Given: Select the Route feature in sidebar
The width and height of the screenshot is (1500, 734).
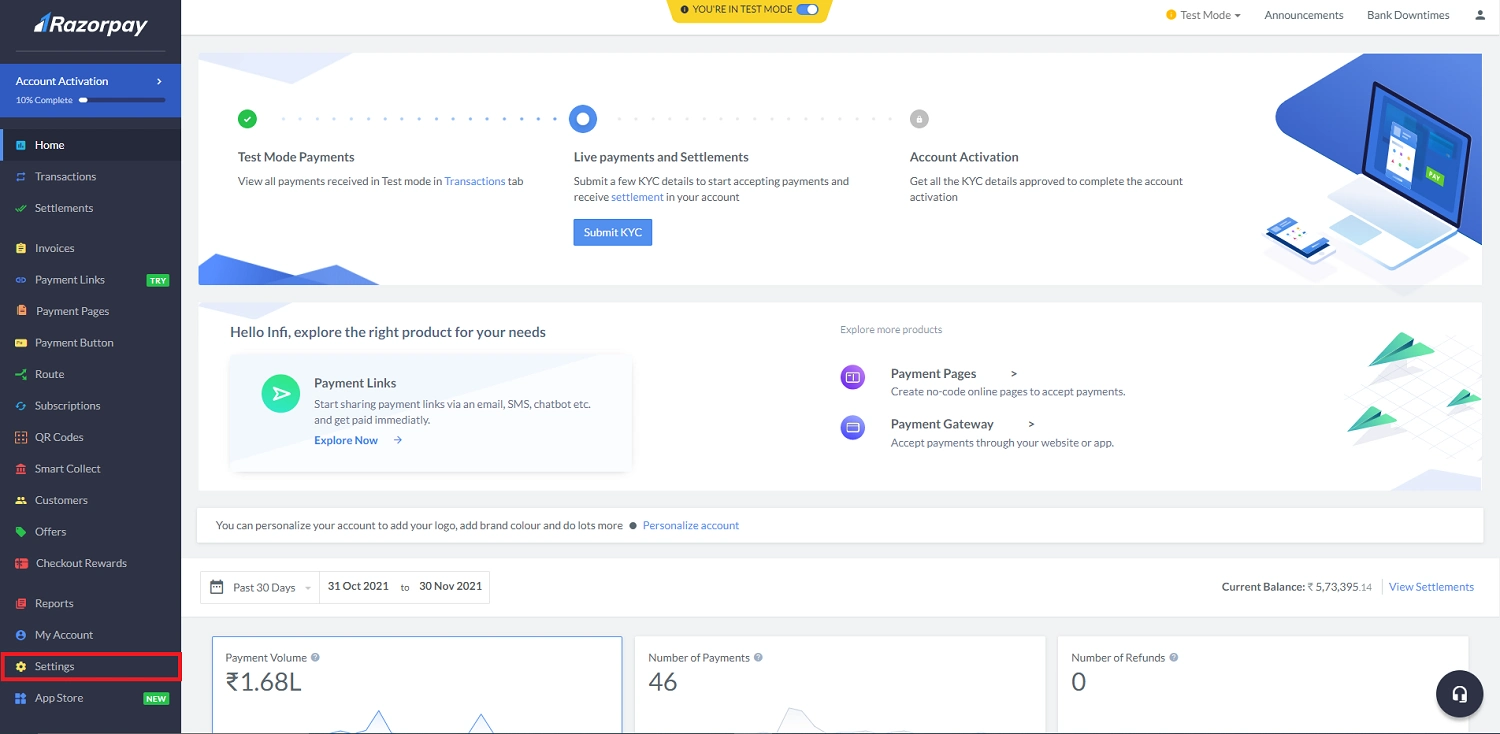Looking at the screenshot, I should coord(50,374).
